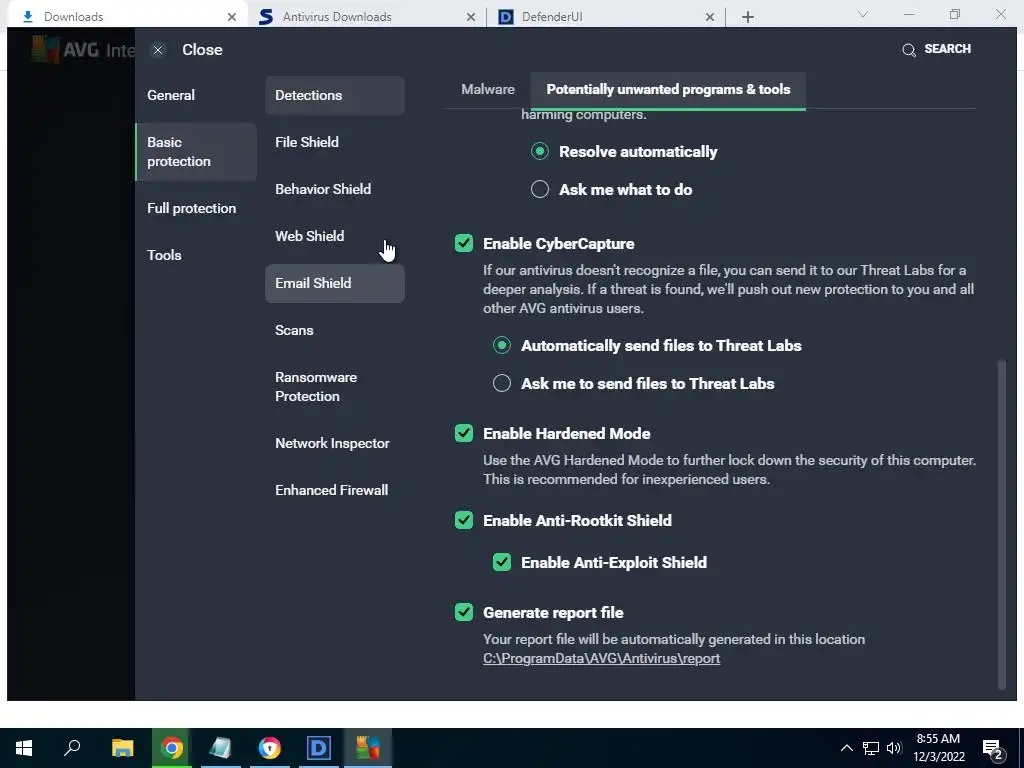Click the SEARCH label in AVG settings
The height and width of the screenshot is (768, 1024).
pyautogui.click(x=947, y=49)
